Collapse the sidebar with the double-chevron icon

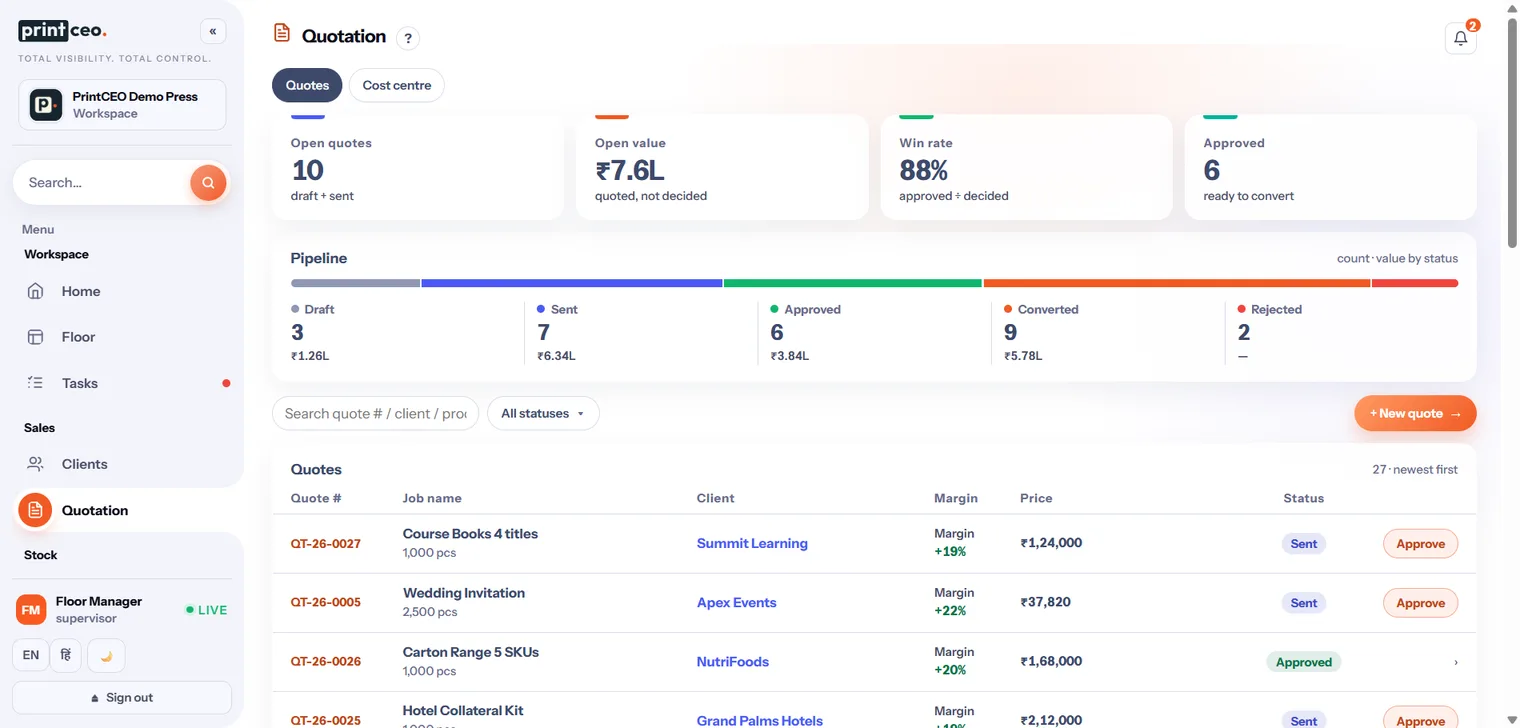[x=213, y=31]
